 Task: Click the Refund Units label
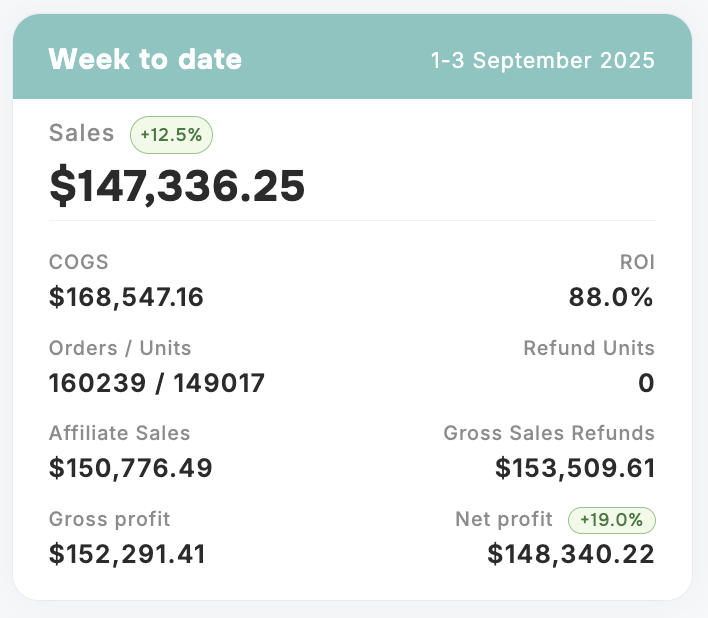[x=589, y=348]
